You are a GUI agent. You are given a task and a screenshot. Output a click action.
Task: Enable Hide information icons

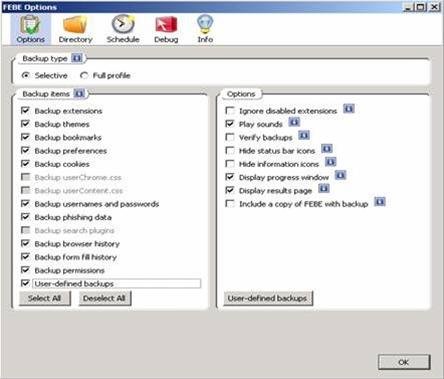(230, 164)
